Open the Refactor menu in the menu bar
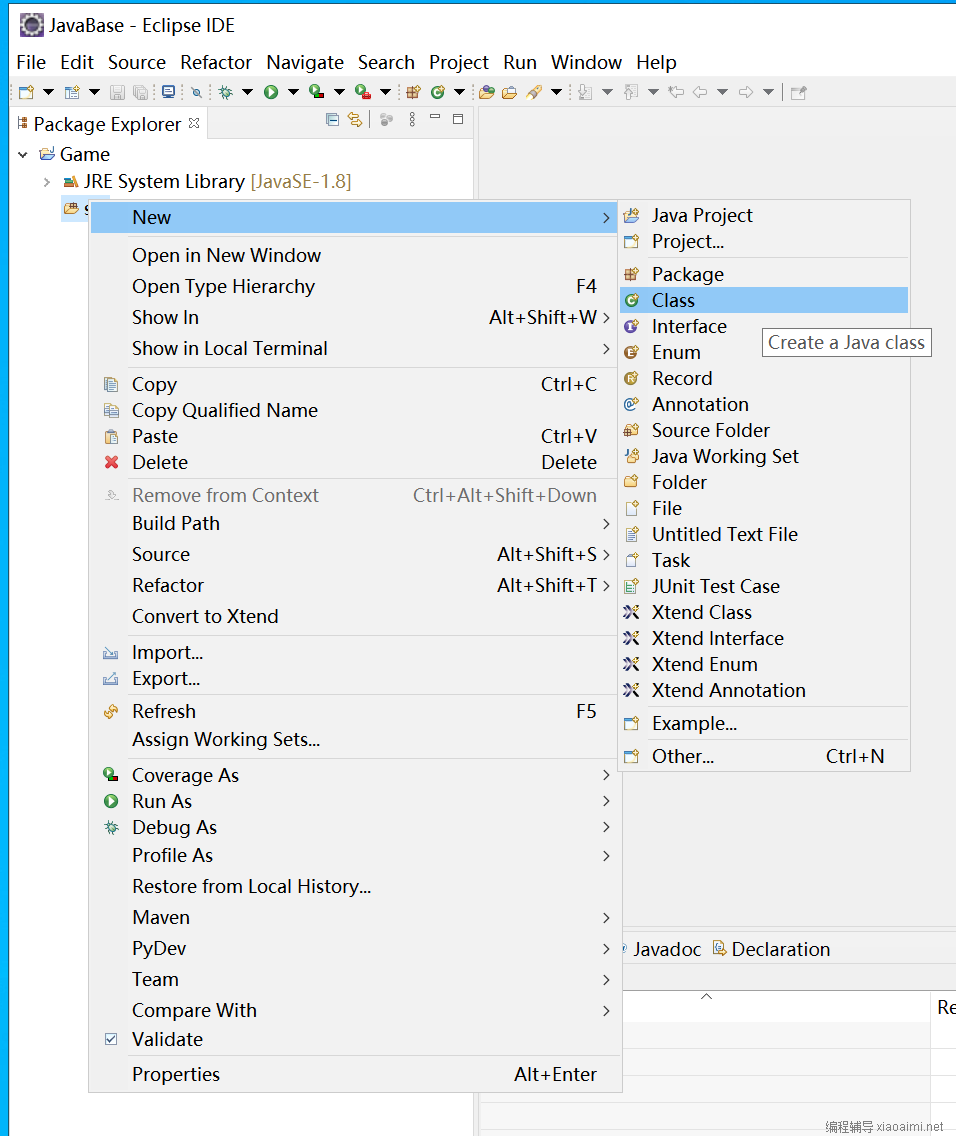Image resolution: width=956 pixels, height=1136 pixels. point(216,62)
